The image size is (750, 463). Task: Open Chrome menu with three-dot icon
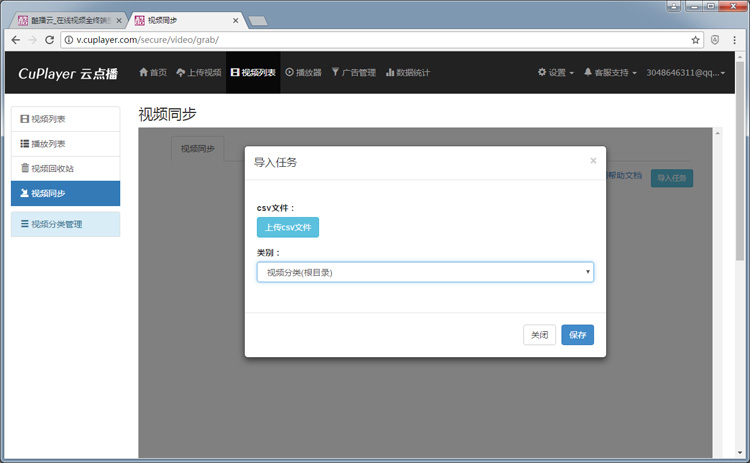(x=735, y=40)
